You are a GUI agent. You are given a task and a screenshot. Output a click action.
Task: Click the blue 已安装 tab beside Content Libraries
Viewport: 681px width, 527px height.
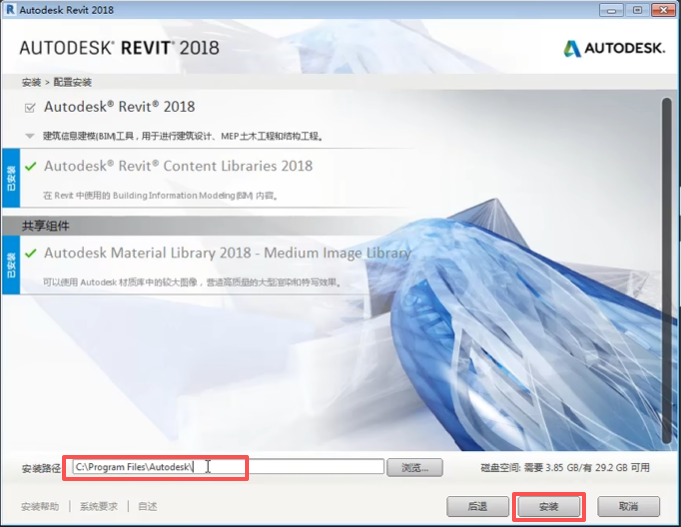10,177
